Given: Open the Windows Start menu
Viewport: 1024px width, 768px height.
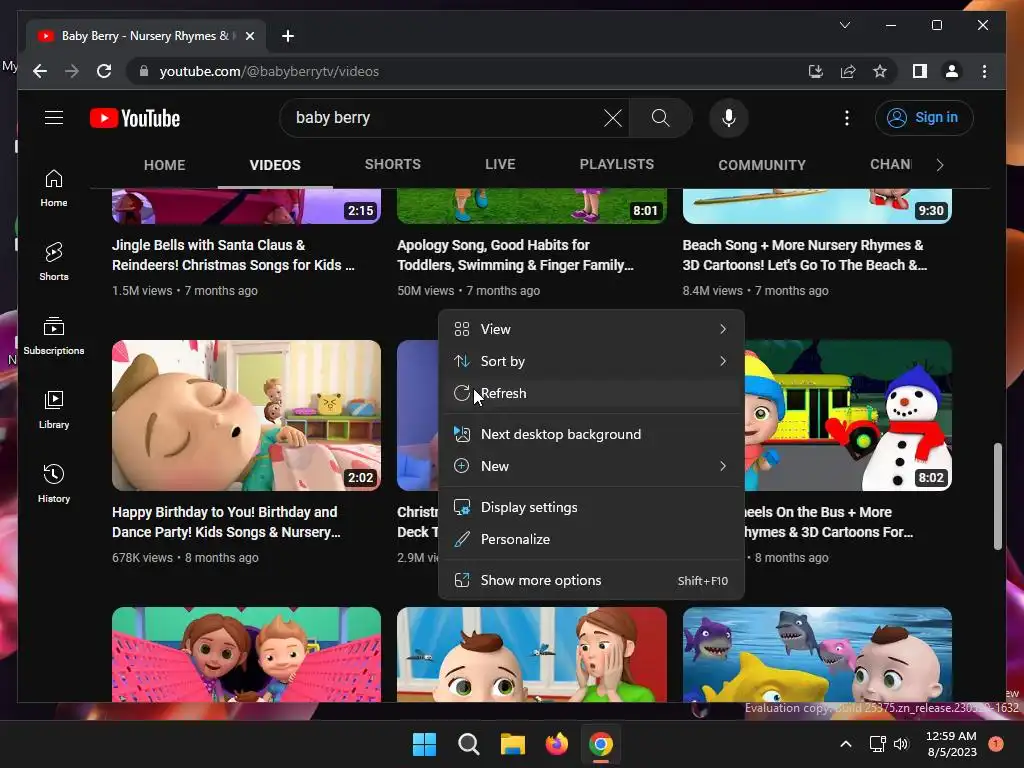Looking at the screenshot, I should [x=424, y=744].
